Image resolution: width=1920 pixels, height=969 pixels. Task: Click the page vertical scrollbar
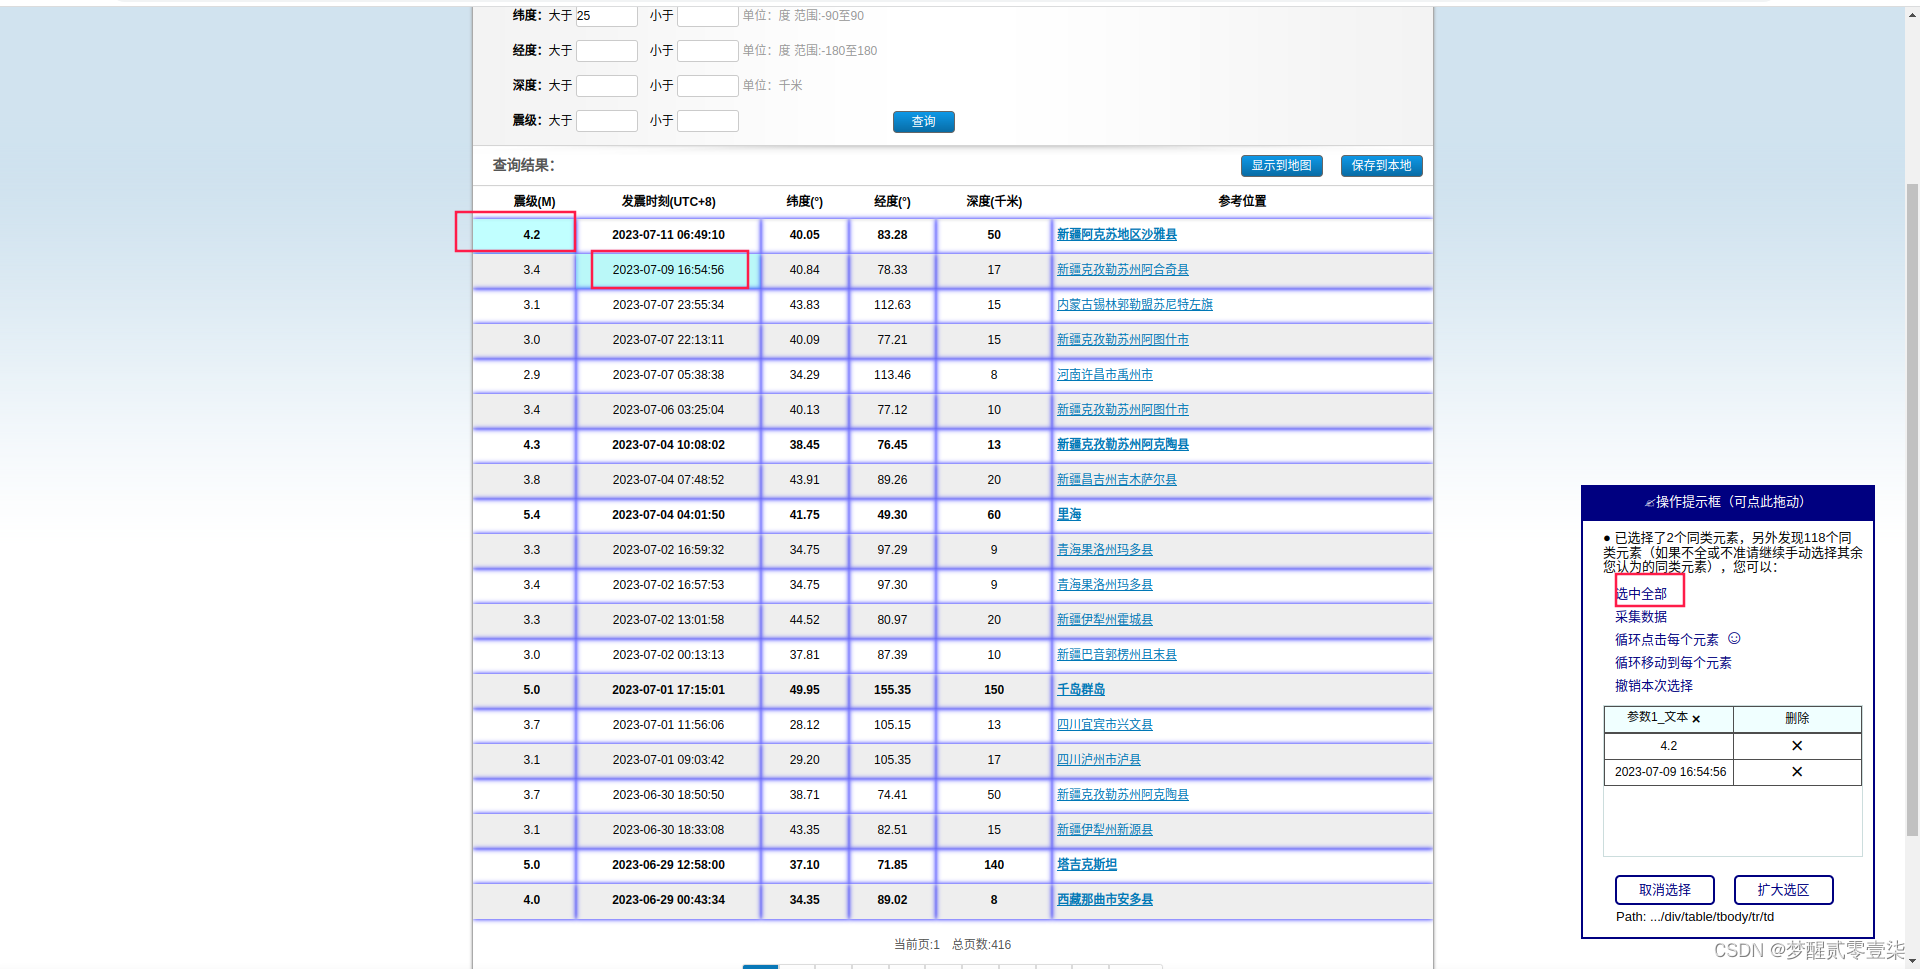tap(1912, 510)
